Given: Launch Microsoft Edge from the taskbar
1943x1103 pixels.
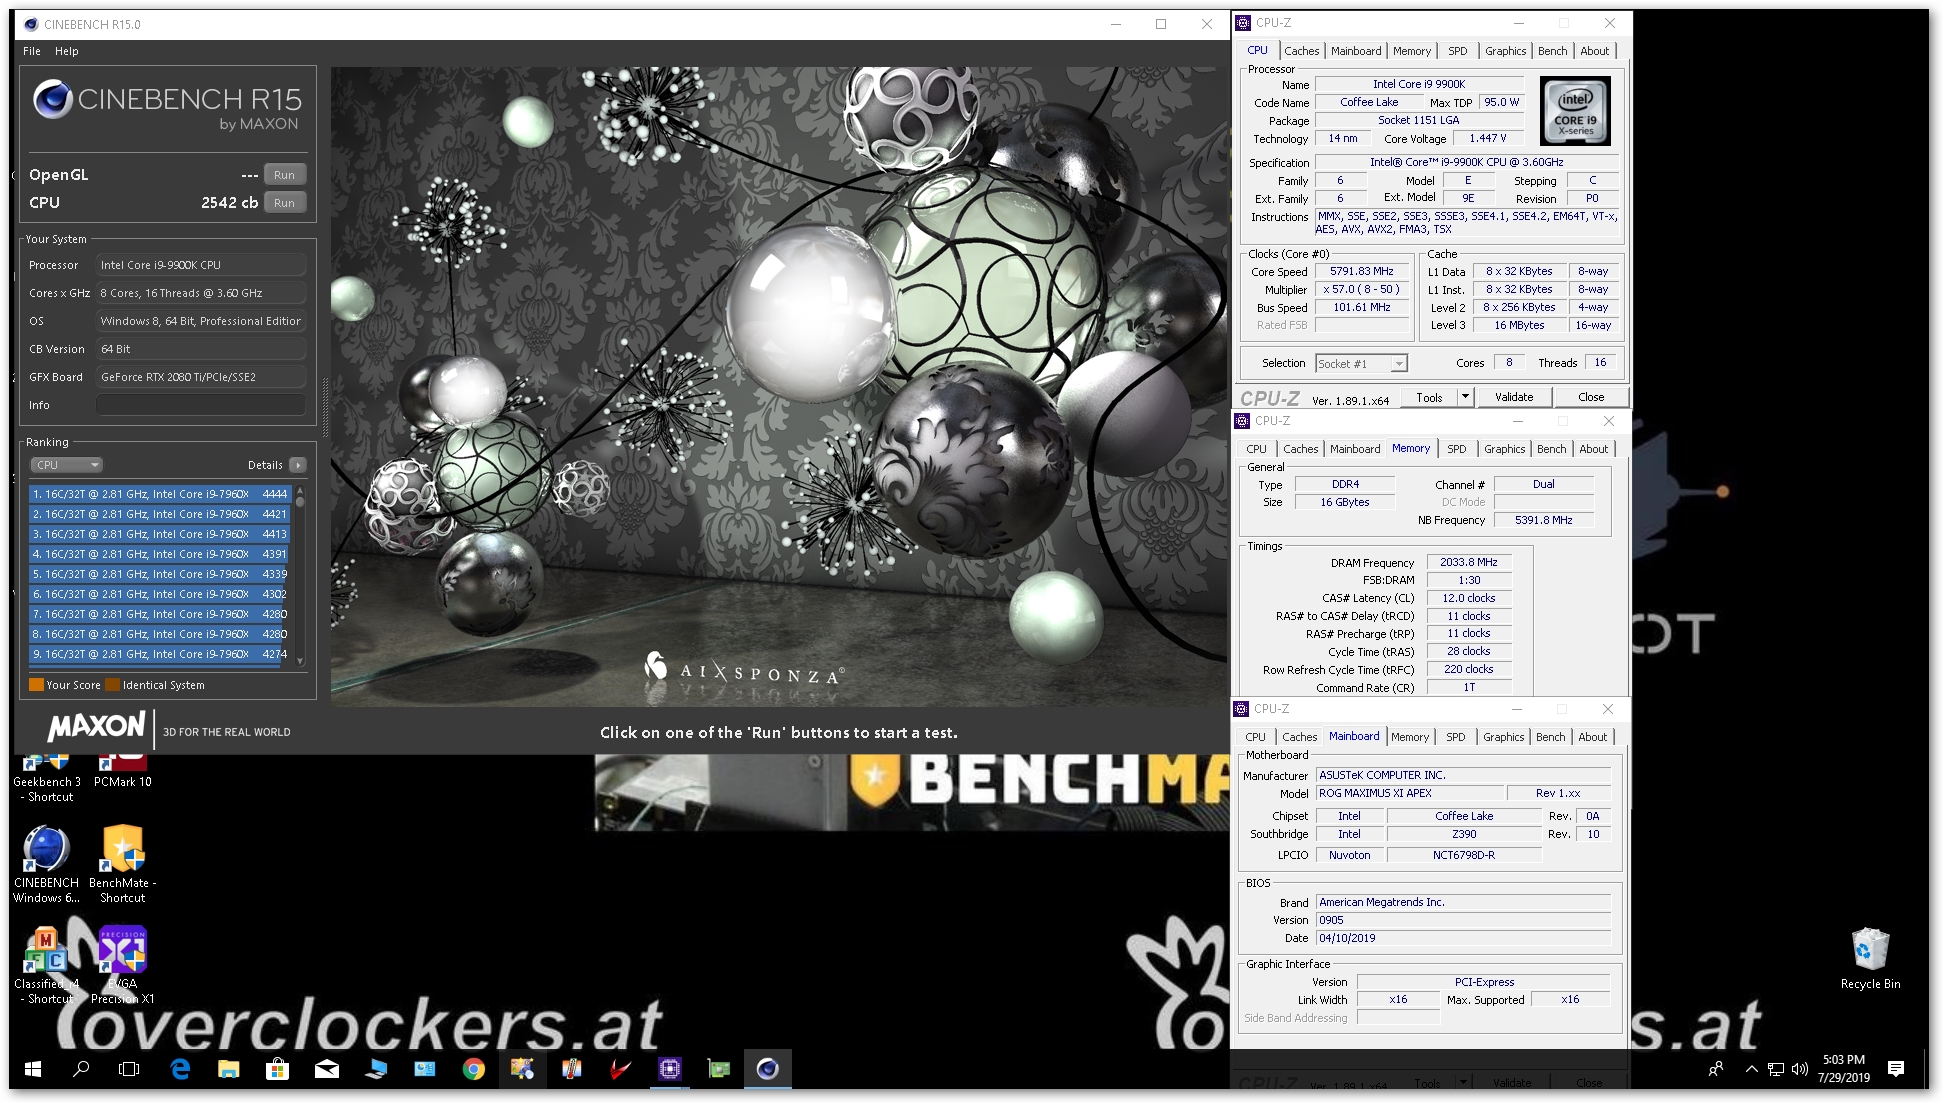Looking at the screenshot, I should click(180, 1069).
